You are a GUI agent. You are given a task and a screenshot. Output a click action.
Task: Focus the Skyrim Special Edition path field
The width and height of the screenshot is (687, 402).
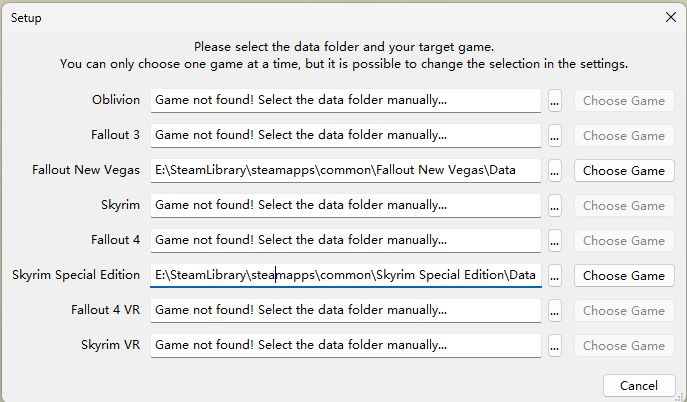(x=345, y=275)
